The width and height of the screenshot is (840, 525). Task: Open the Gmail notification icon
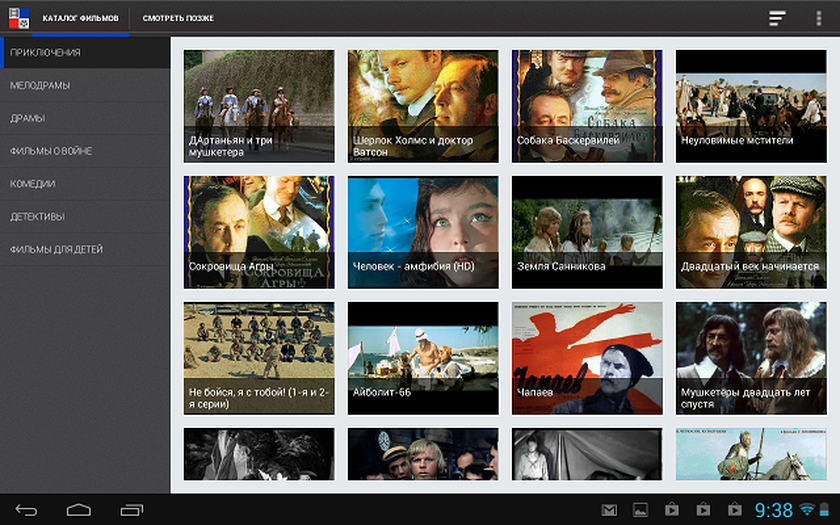tap(608, 510)
